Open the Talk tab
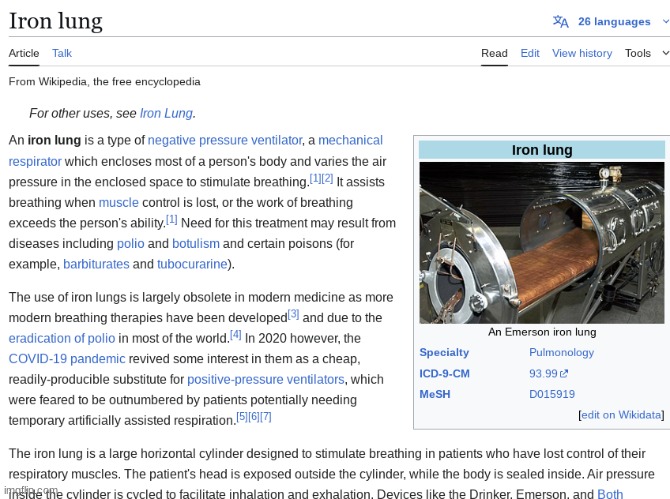Screen dimensions: 670x499 tap(62, 53)
